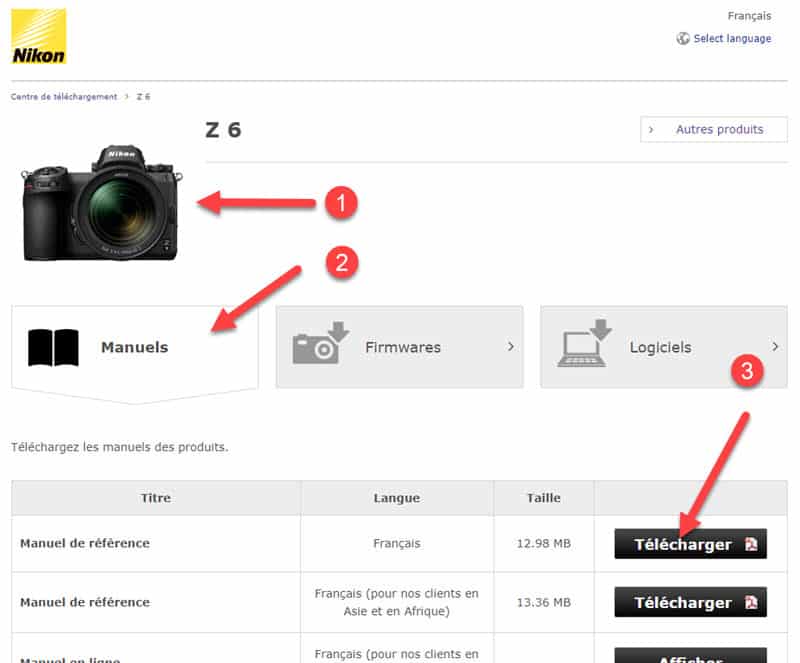Click PDF icon on the 12.98 MB Télécharger
Image resolution: width=800 pixels, height=663 pixels.
(751, 544)
